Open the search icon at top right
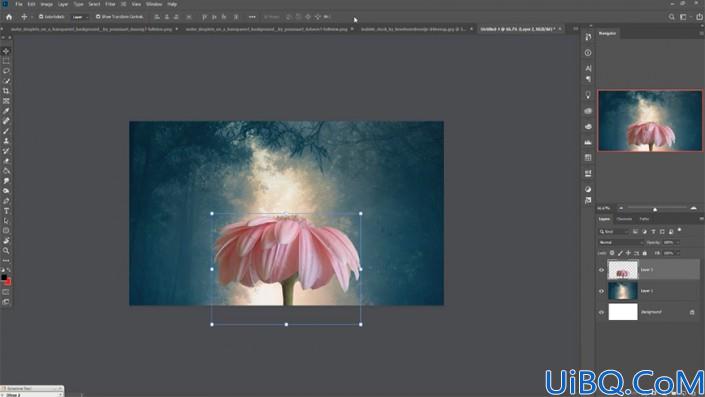 (671, 17)
